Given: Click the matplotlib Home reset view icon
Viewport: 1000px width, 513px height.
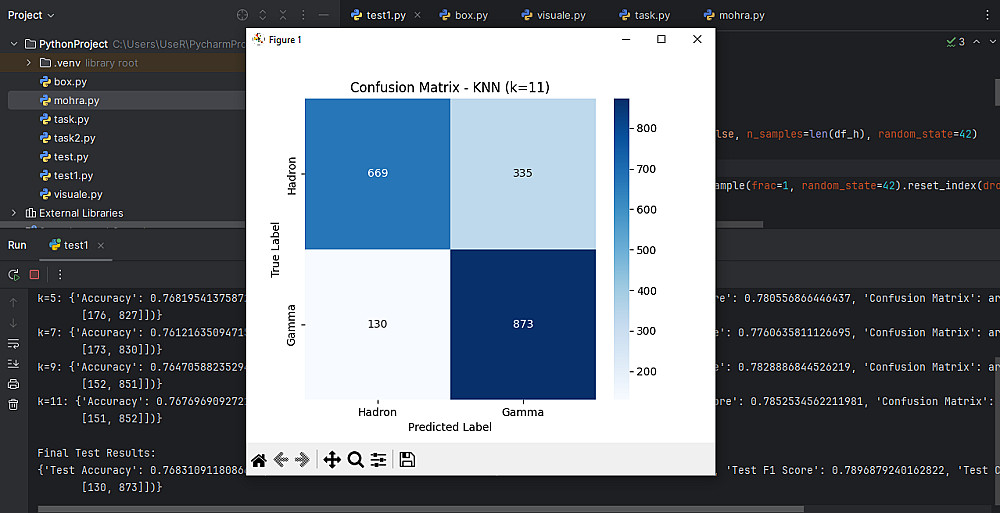Looking at the screenshot, I should (258, 460).
